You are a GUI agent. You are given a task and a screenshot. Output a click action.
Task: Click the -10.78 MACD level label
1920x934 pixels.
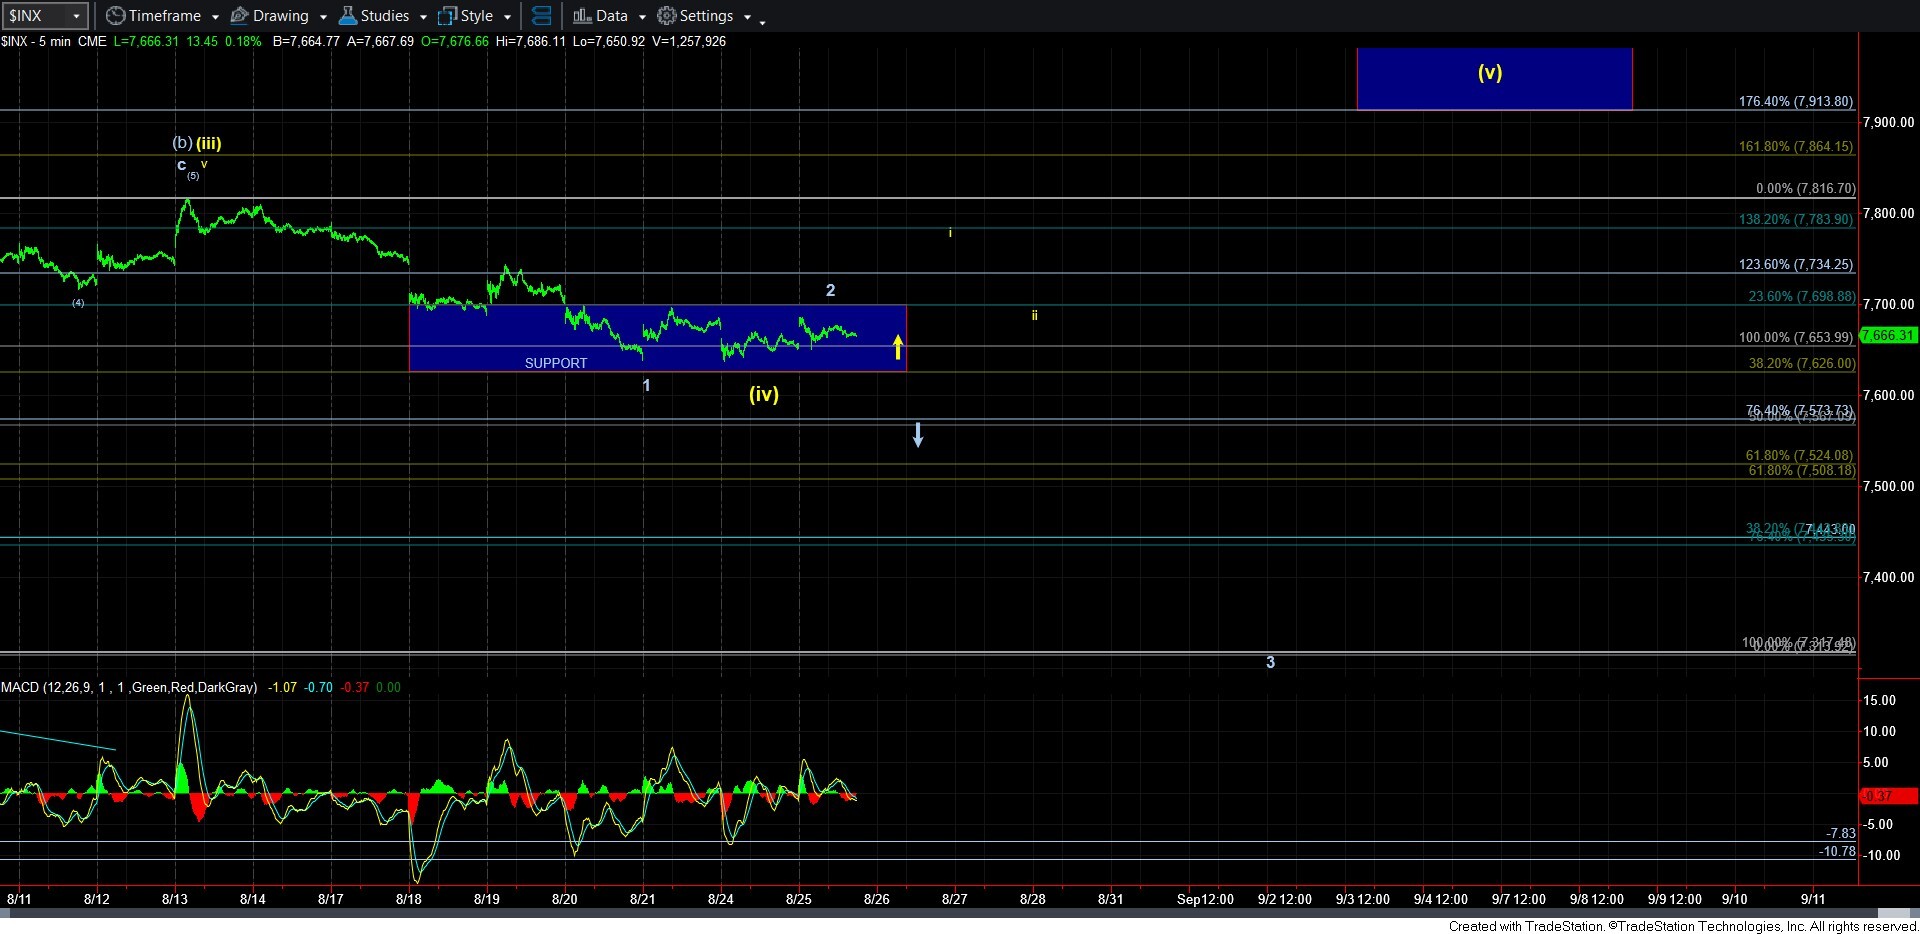point(1838,852)
